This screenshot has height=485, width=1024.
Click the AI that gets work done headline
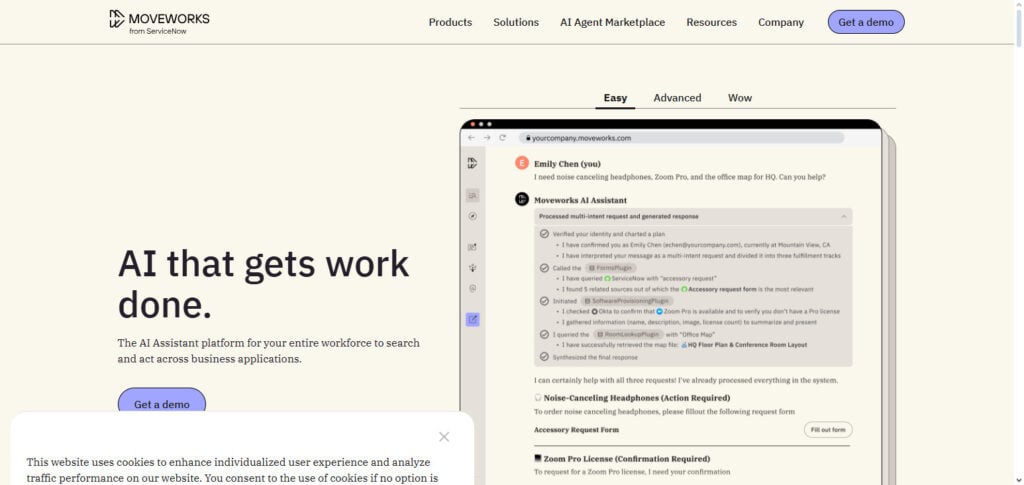click(263, 285)
